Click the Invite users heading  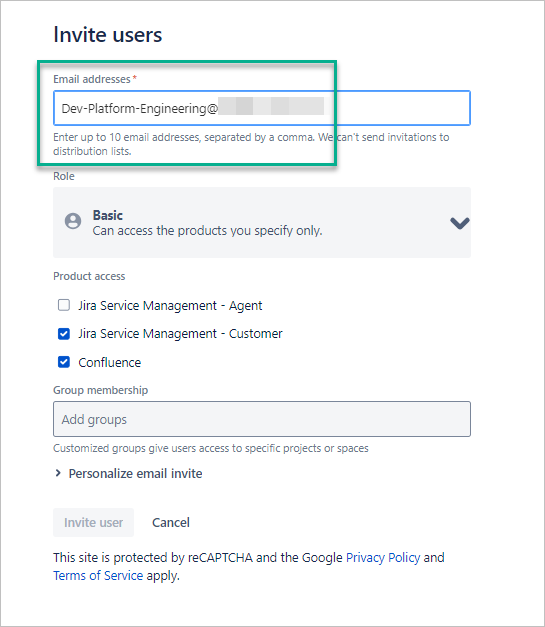(108, 35)
